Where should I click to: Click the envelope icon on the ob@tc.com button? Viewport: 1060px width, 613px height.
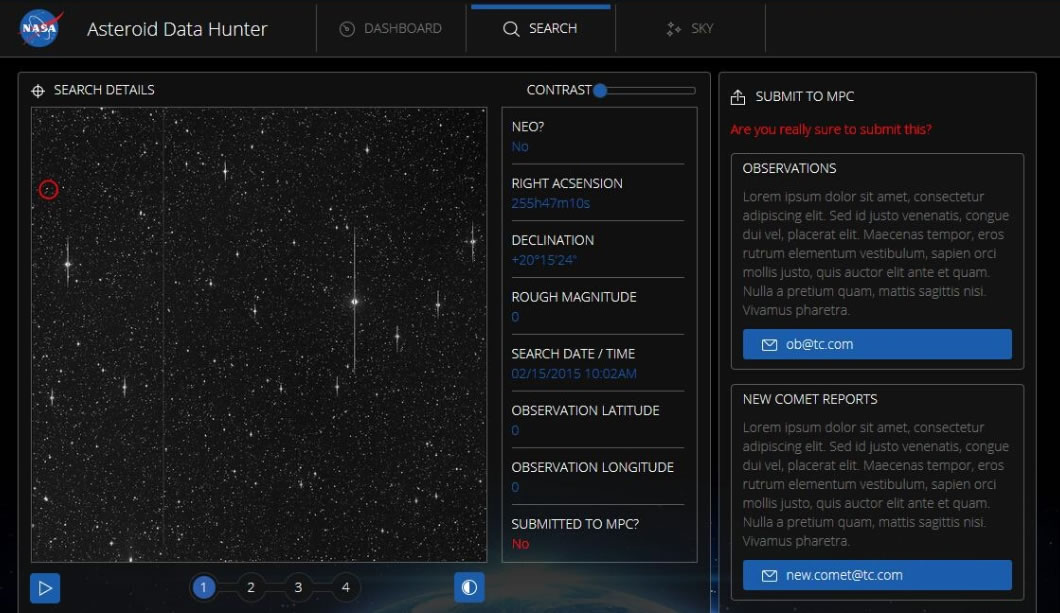click(x=768, y=343)
